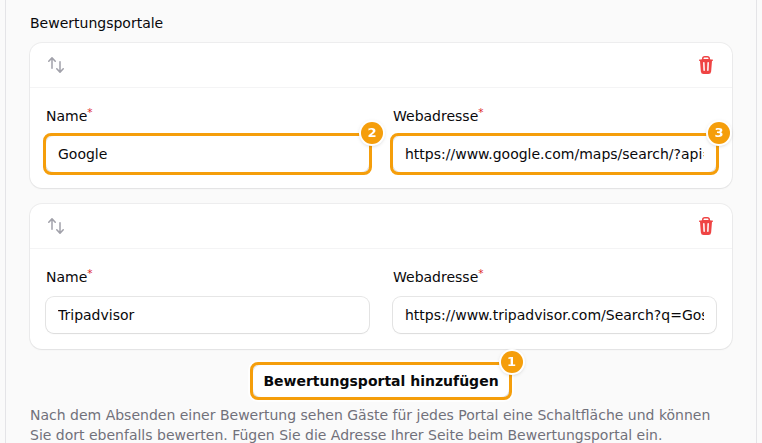
Task: Click the Bewertungsportale section heading
Action: [x=96, y=23]
